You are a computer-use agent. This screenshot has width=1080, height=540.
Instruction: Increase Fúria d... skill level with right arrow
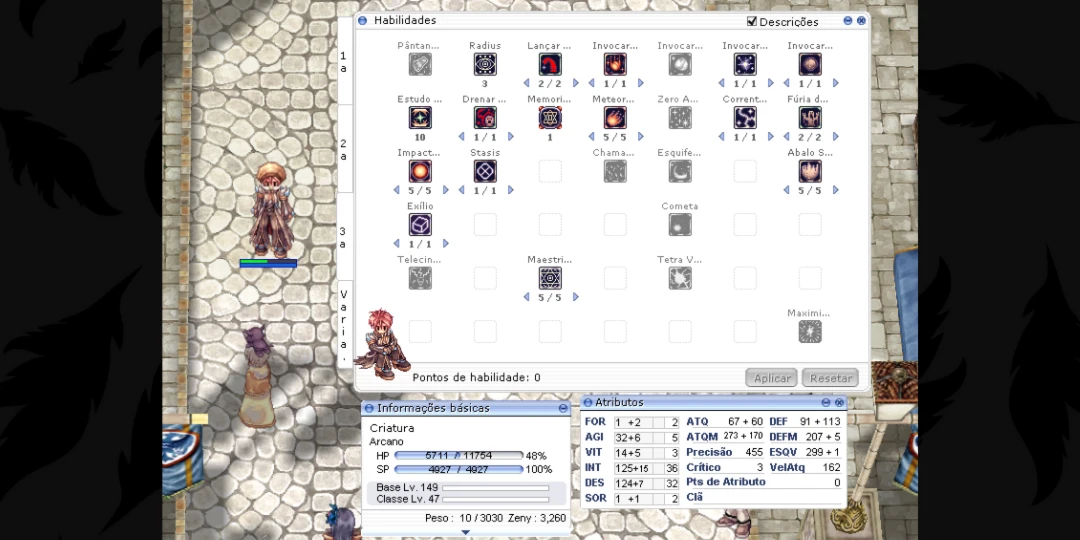coord(835,136)
